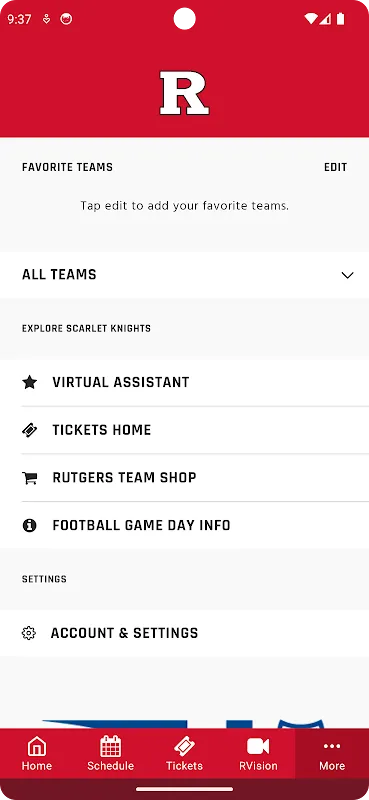Switch to the Tickets bottom tab
369x800 pixels.
[x=184, y=754]
